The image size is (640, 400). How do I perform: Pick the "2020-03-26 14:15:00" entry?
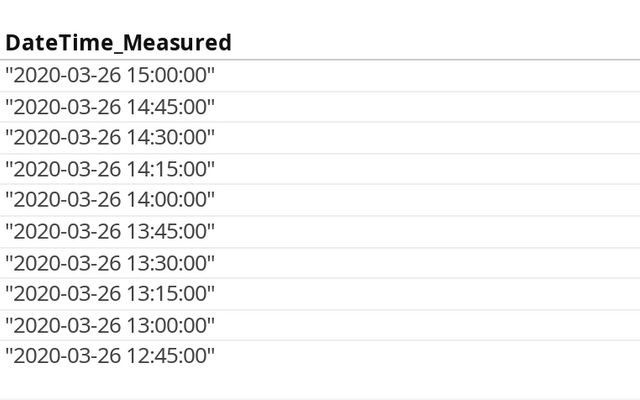pyautogui.click(x=110, y=169)
